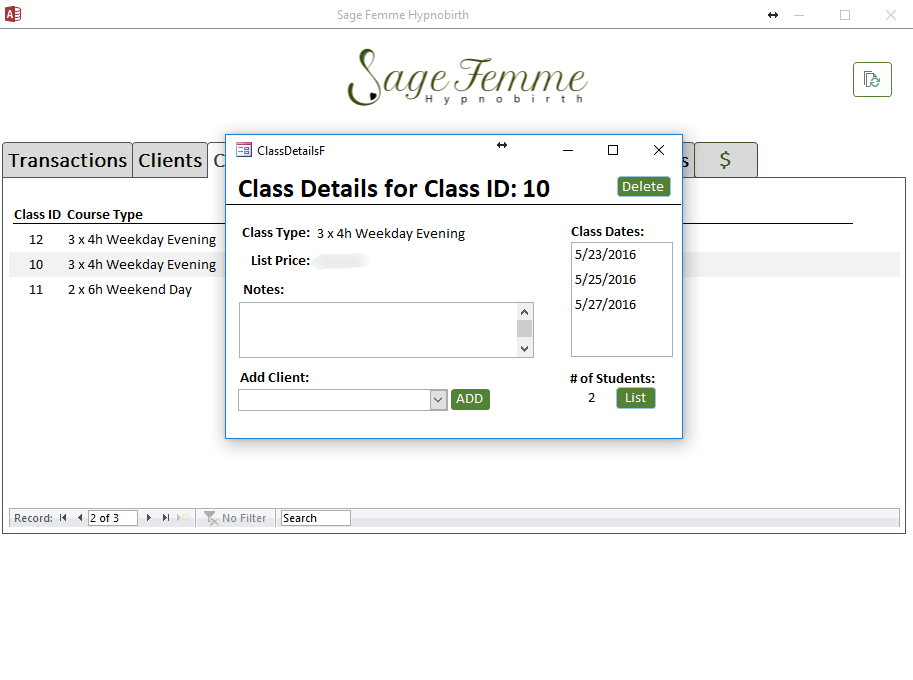Switch to the Clients tab
The width and height of the screenshot is (913, 680).
(x=170, y=160)
